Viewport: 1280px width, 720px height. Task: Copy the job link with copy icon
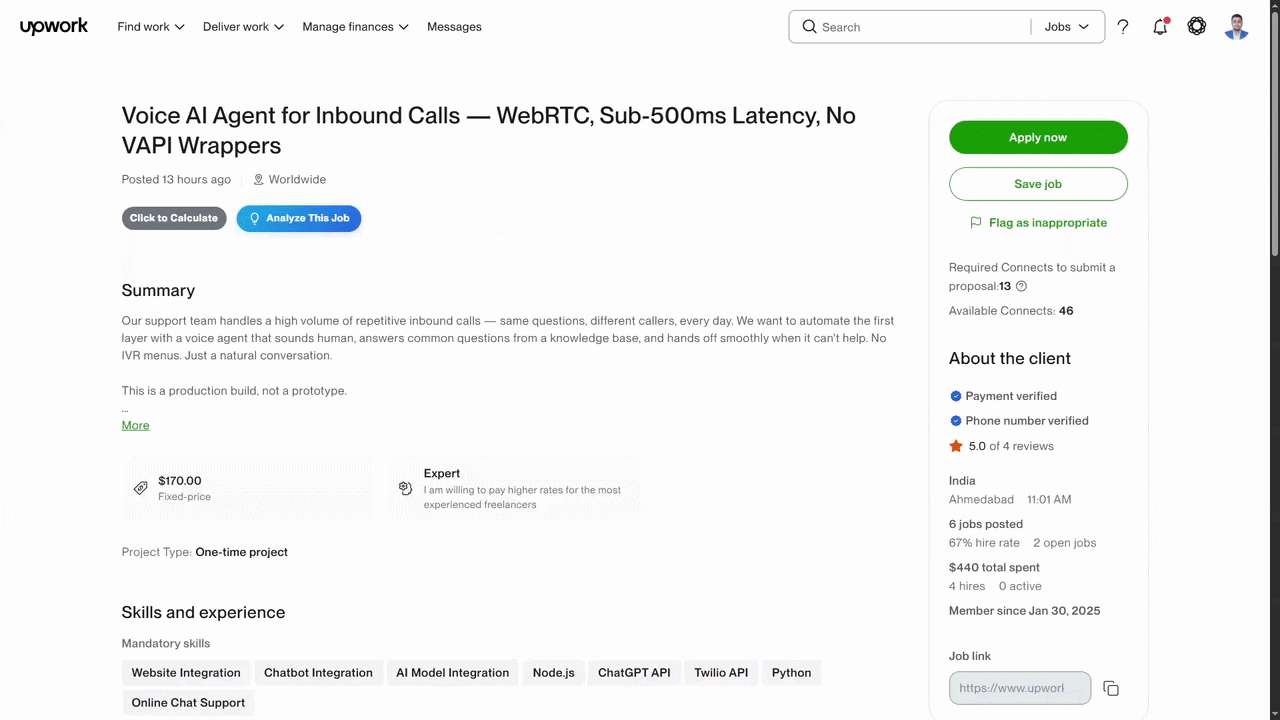1111,688
